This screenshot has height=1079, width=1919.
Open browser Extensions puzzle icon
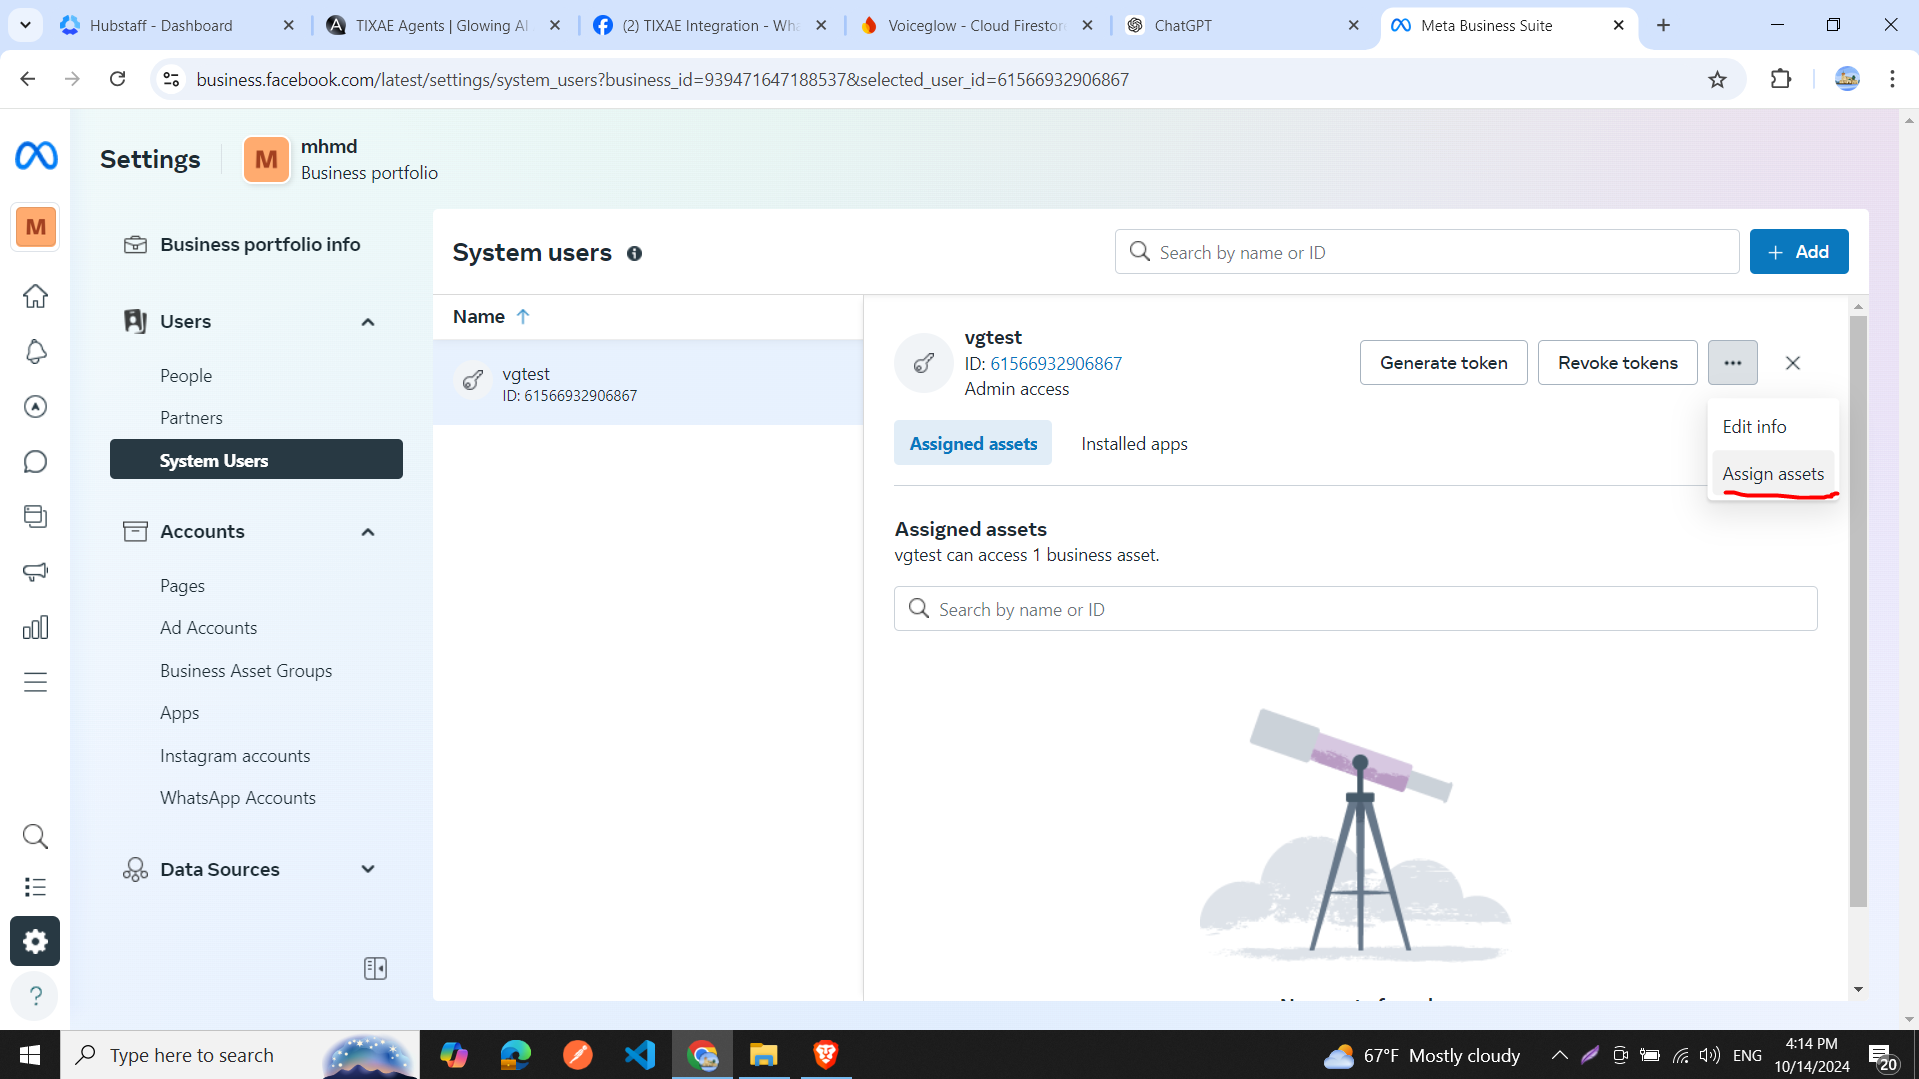(x=1781, y=79)
